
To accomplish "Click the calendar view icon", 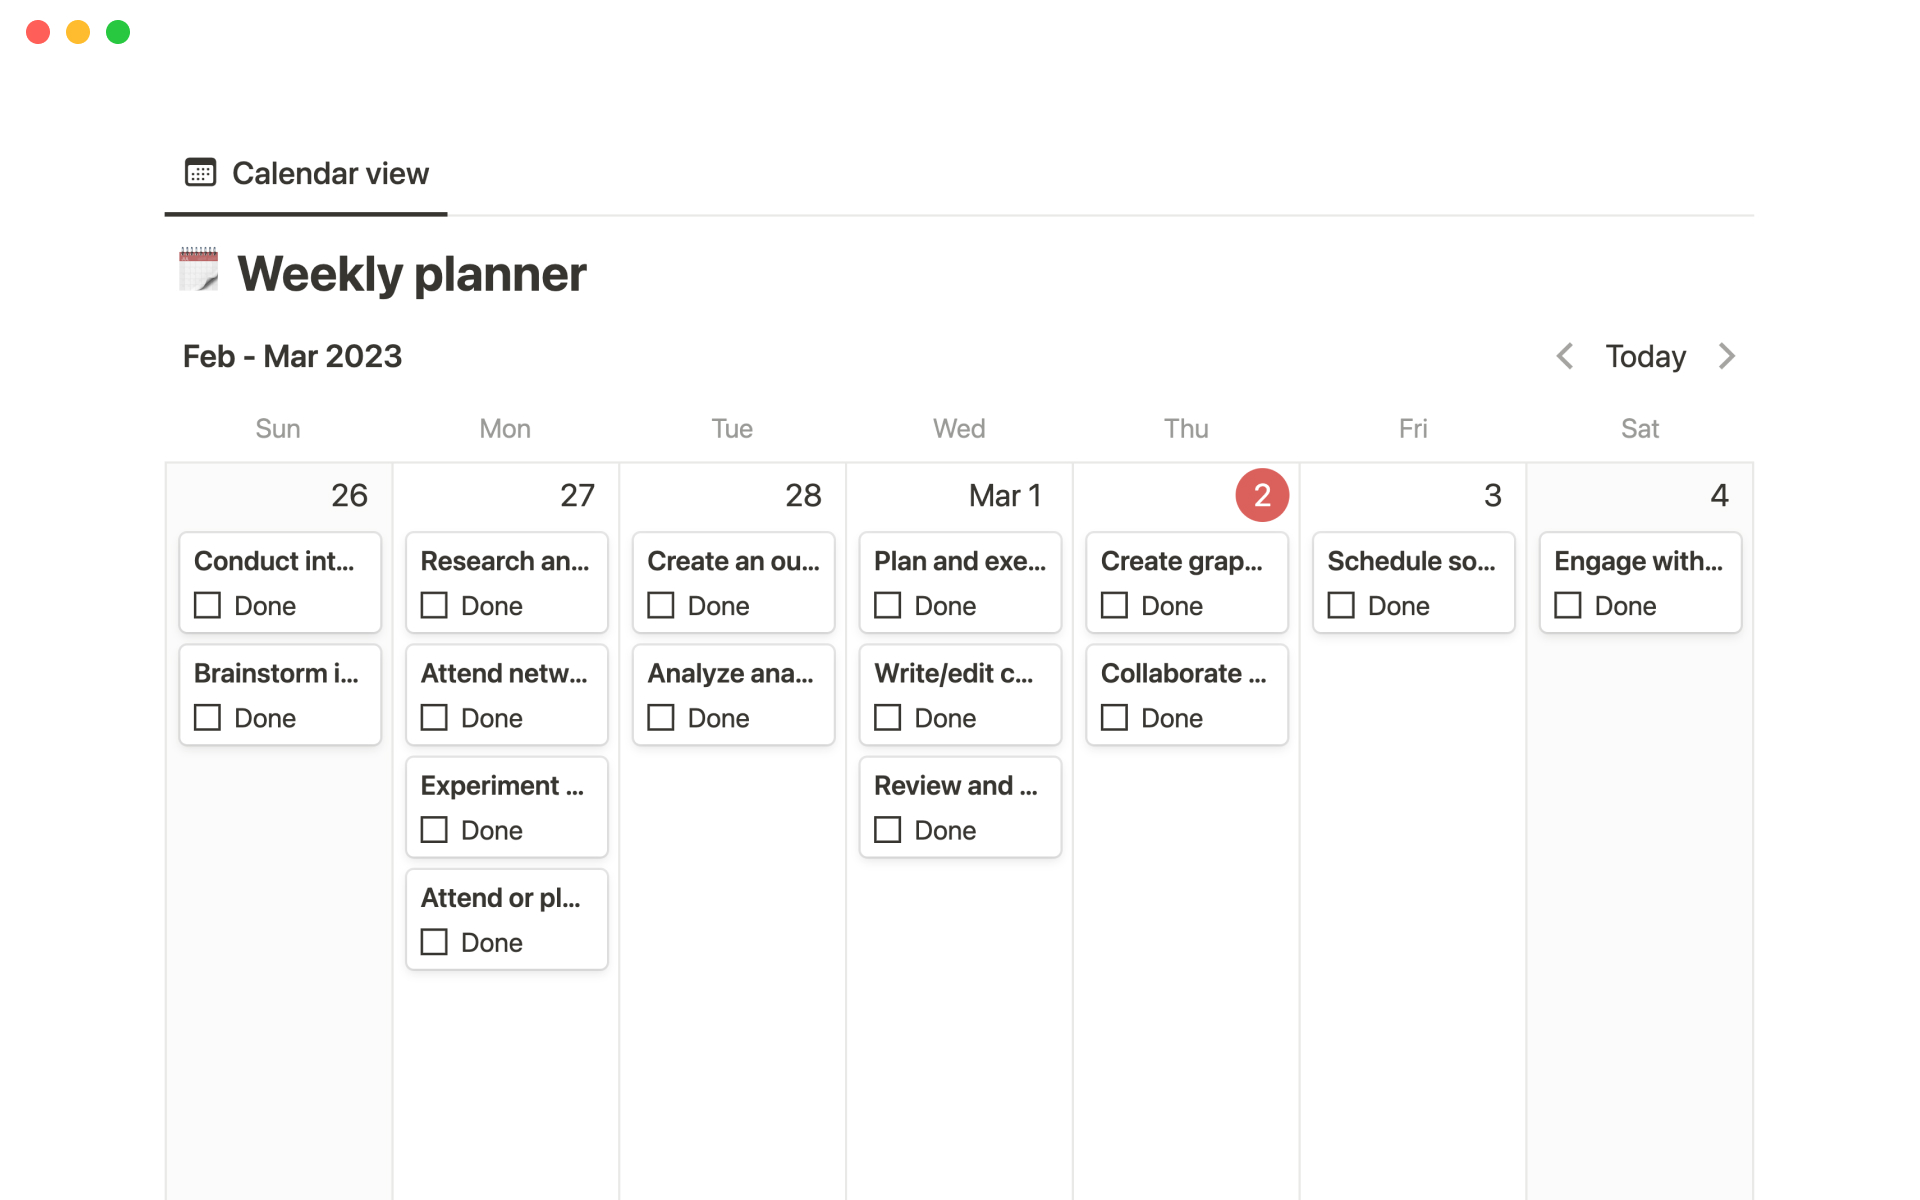I will [x=200, y=173].
